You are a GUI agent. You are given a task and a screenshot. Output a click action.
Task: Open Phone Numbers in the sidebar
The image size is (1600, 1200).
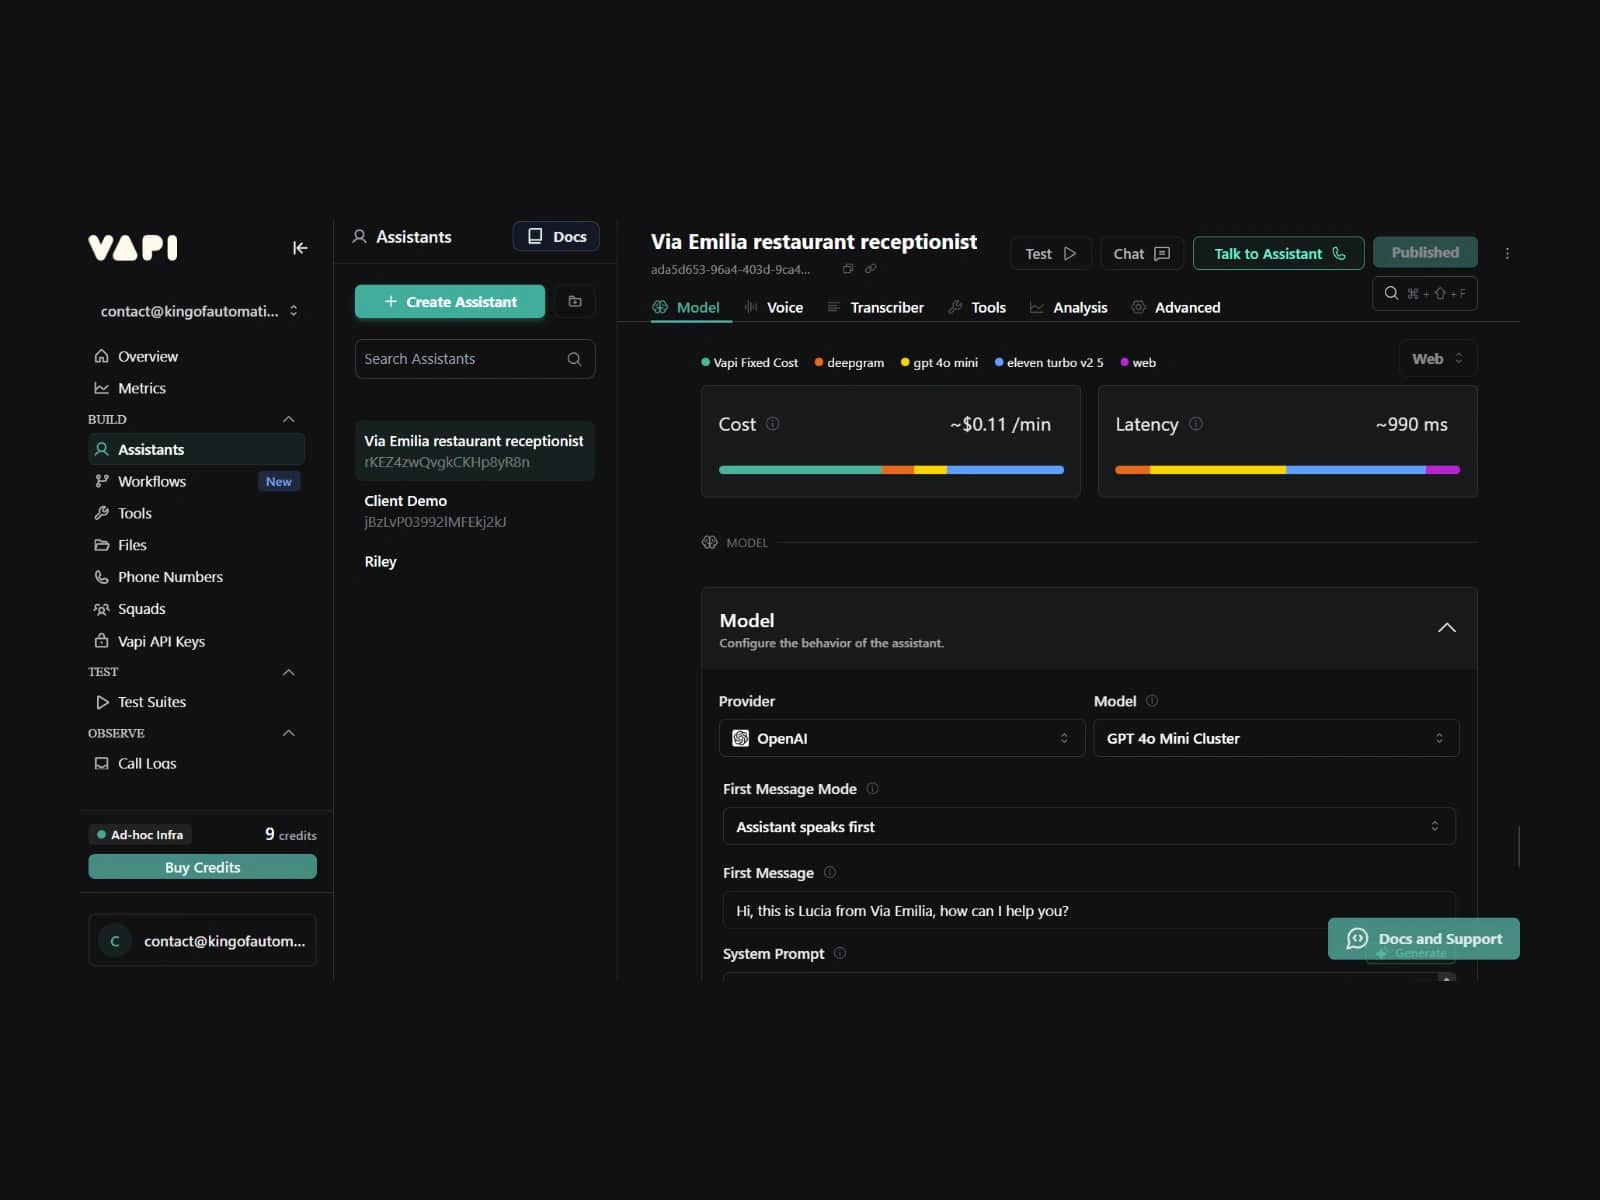196,578
